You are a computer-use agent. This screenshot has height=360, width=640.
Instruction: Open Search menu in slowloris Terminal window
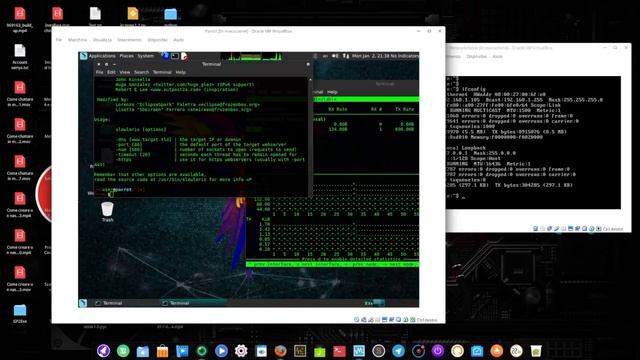(142, 72)
